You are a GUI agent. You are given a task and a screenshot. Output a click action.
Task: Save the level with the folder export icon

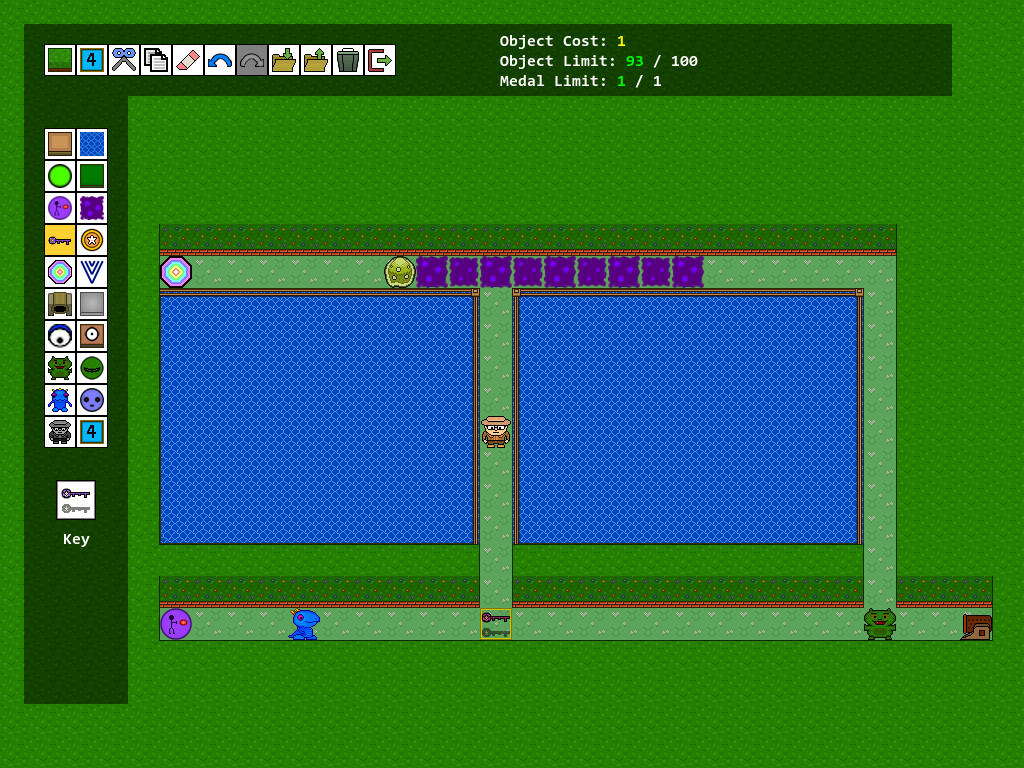(316, 59)
